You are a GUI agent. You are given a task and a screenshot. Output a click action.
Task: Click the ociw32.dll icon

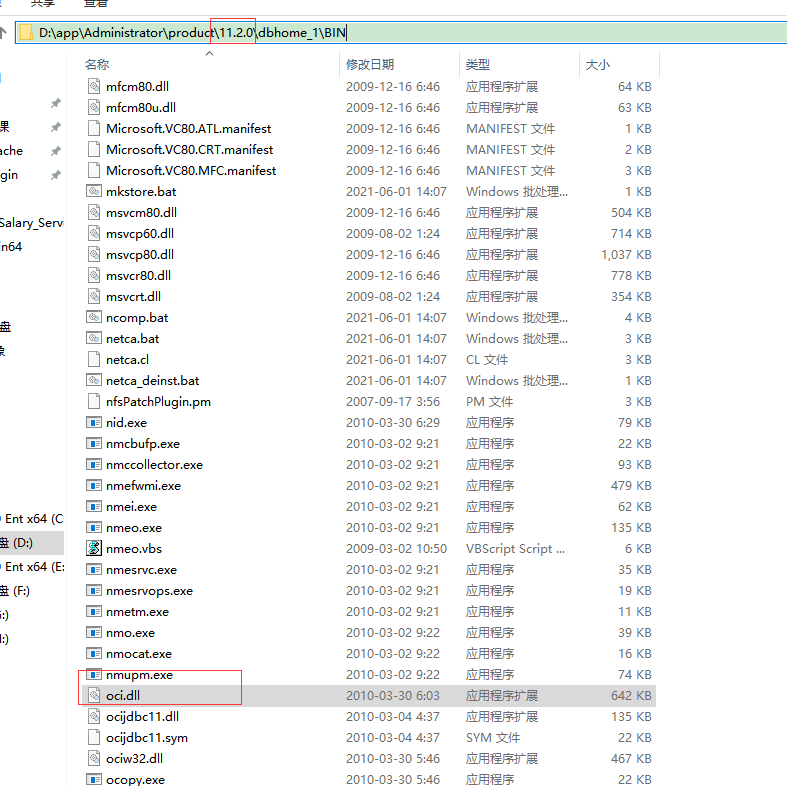click(x=94, y=758)
